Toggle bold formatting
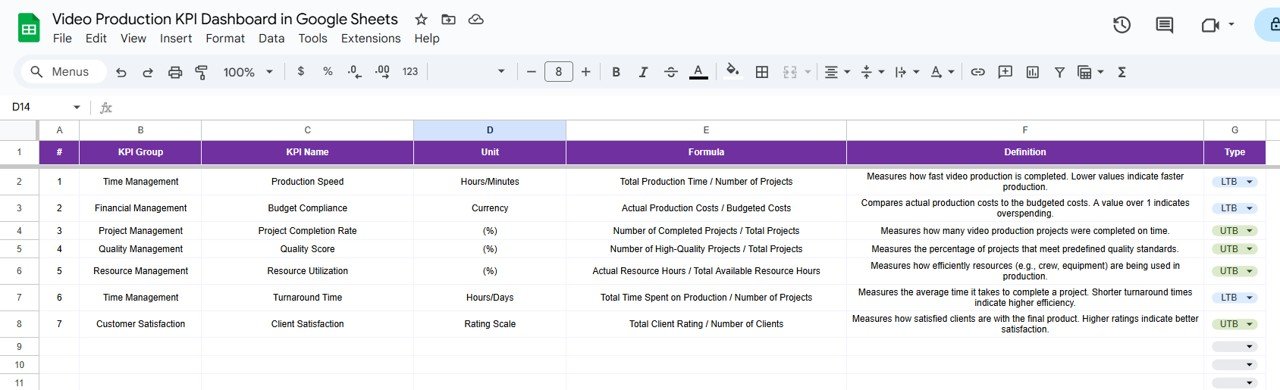The image size is (1280, 390). click(x=616, y=72)
